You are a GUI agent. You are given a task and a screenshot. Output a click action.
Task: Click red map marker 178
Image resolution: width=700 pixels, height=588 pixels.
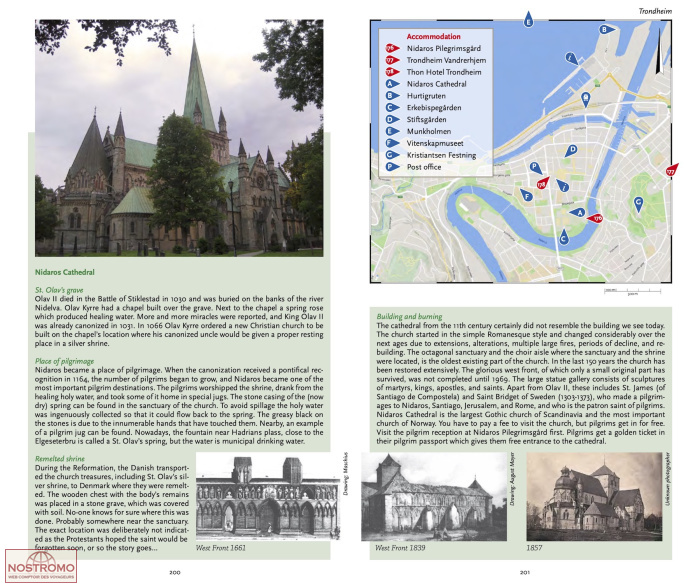543,183
